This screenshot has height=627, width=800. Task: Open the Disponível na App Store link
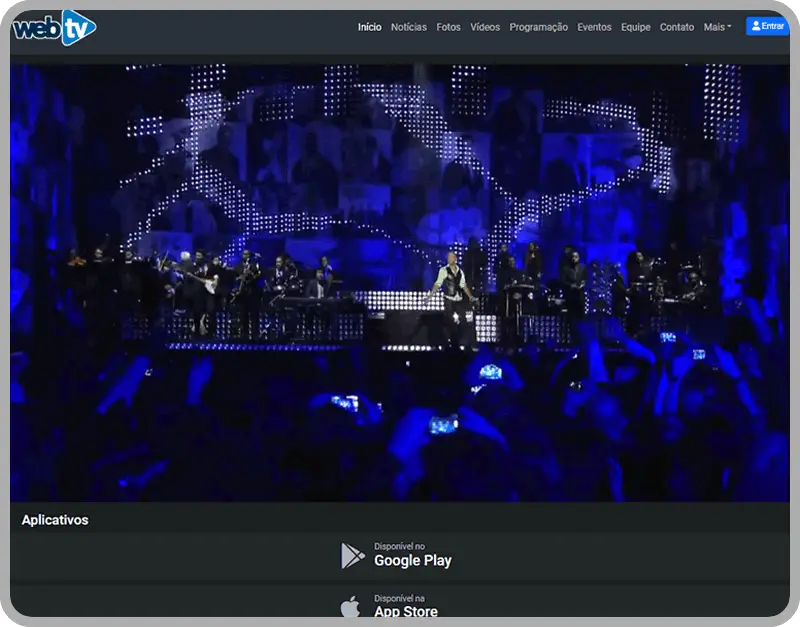pos(389,606)
